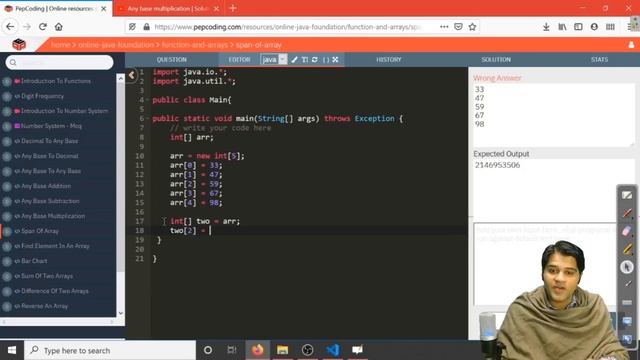Expand the editor to fullscreen
Image resolution: width=640 pixels, height=360 pixels.
coord(336,60)
